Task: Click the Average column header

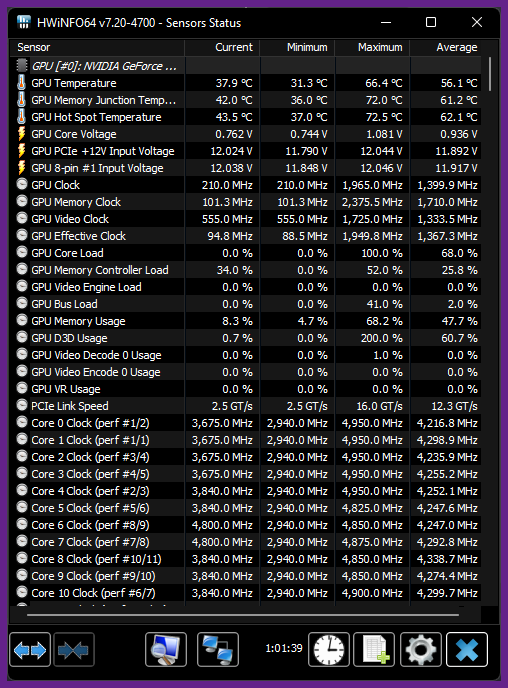Action: click(x=446, y=47)
